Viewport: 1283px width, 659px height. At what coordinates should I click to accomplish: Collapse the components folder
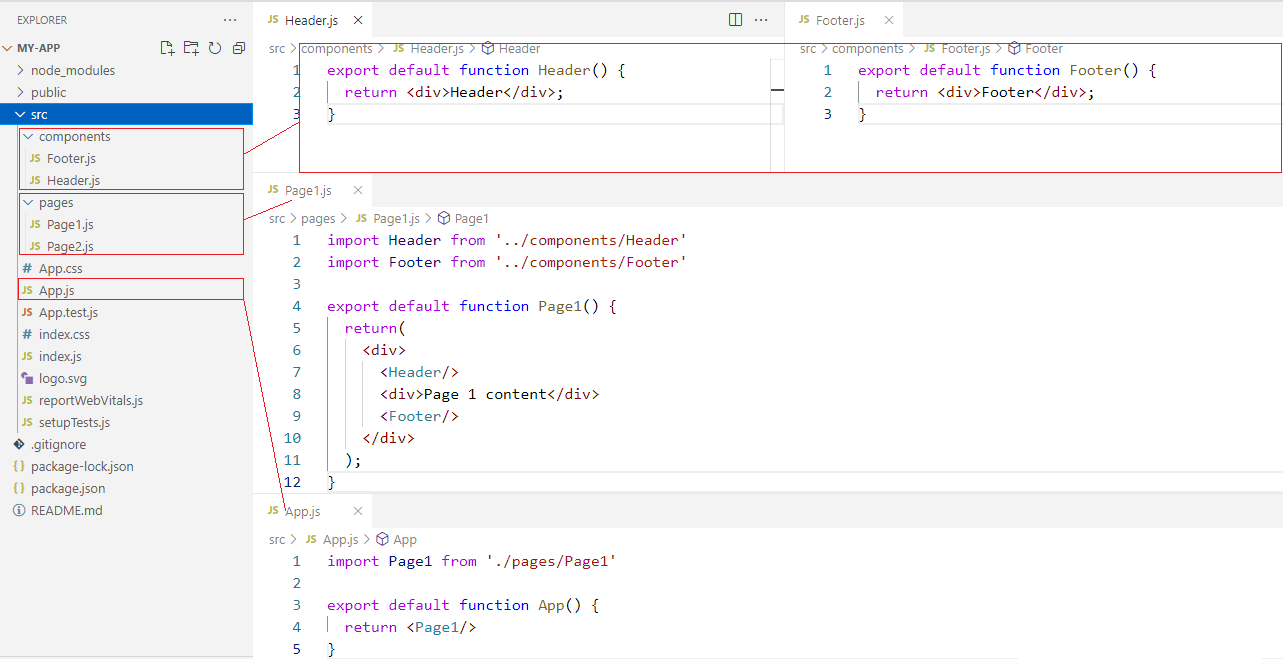(x=74, y=137)
